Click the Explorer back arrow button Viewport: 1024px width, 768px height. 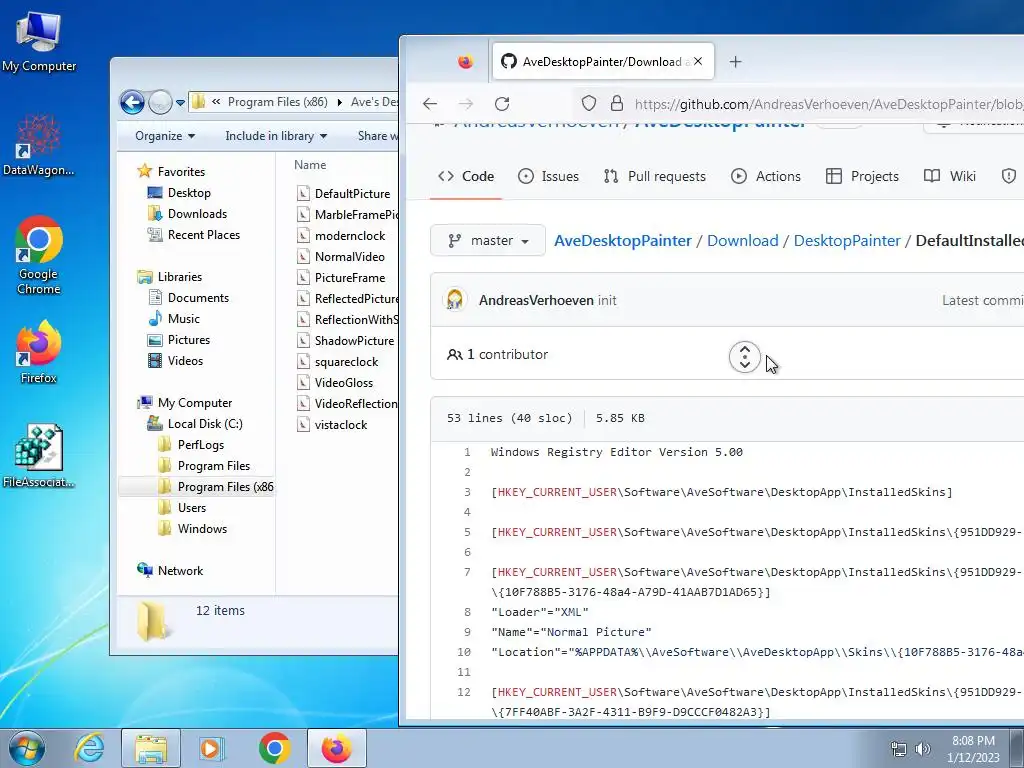click(x=133, y=103)
